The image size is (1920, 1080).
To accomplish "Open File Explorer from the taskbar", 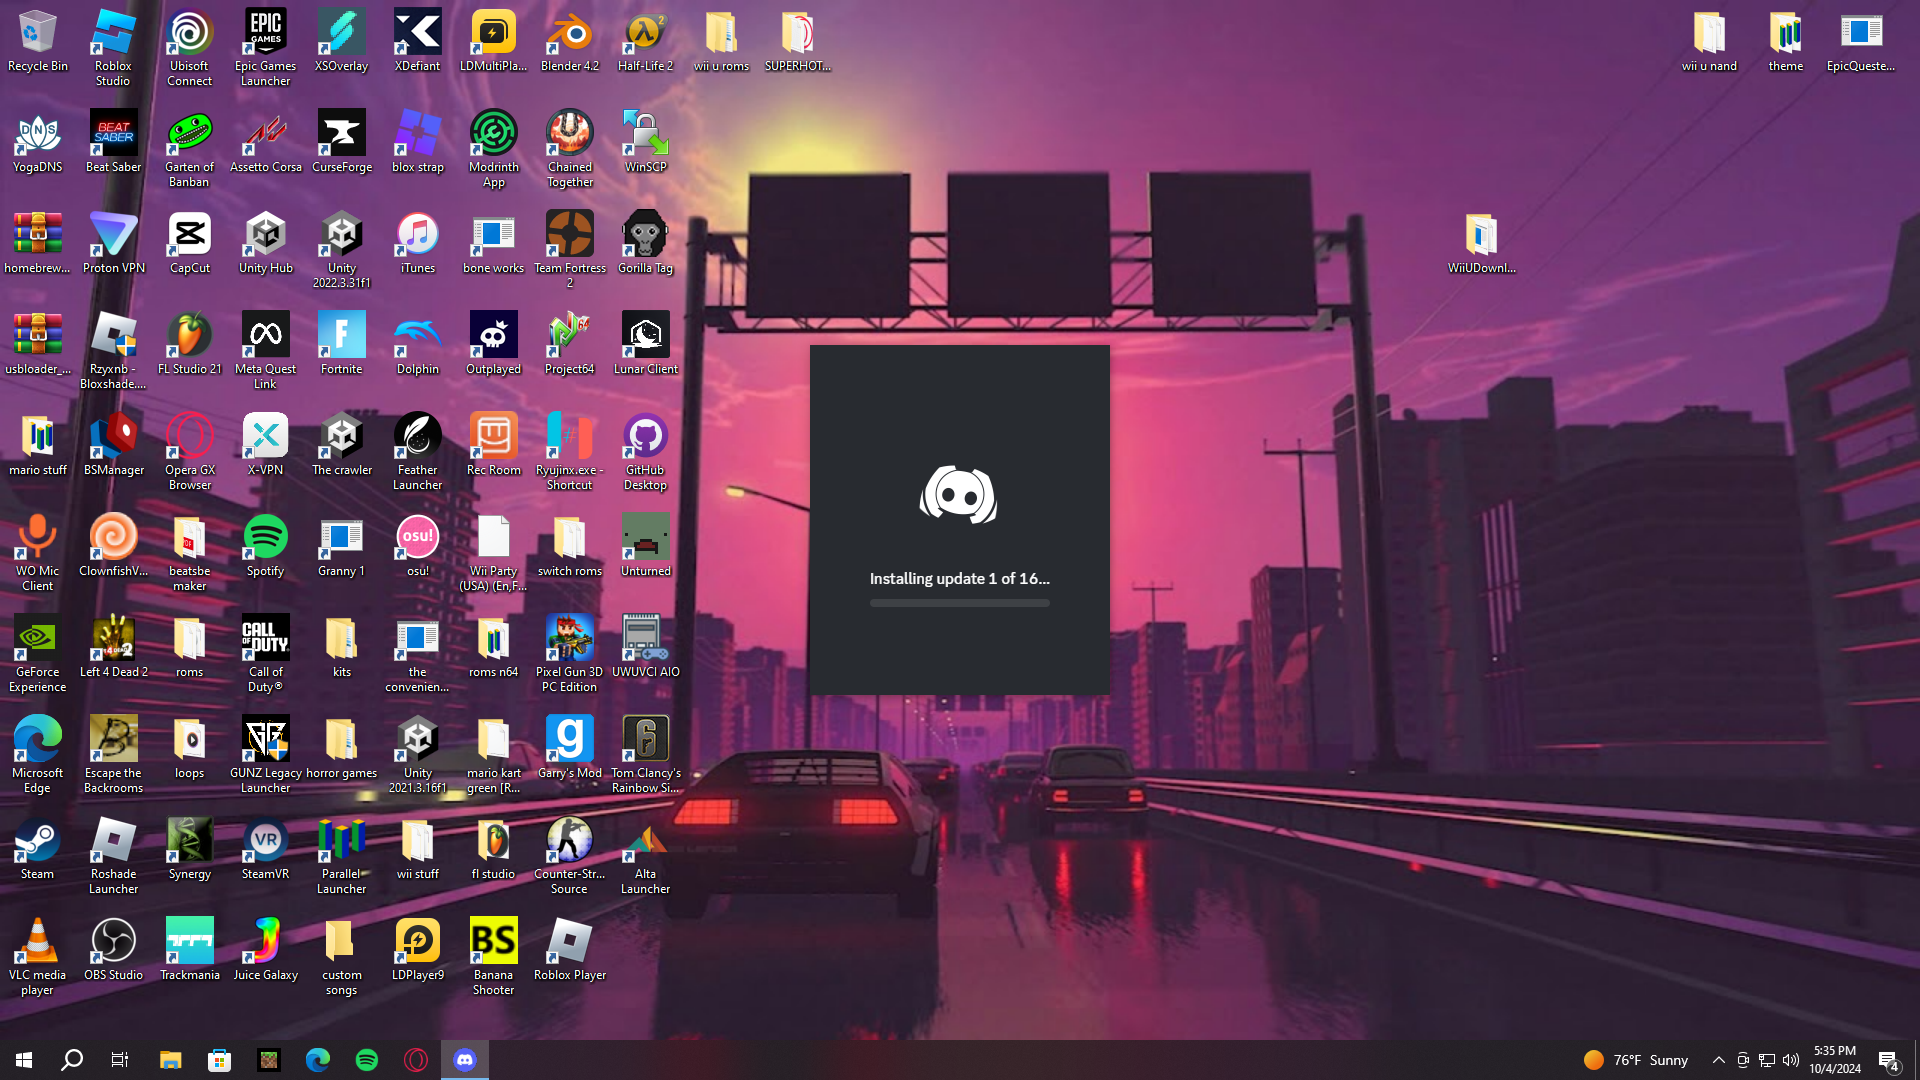I will (170, 1060).
